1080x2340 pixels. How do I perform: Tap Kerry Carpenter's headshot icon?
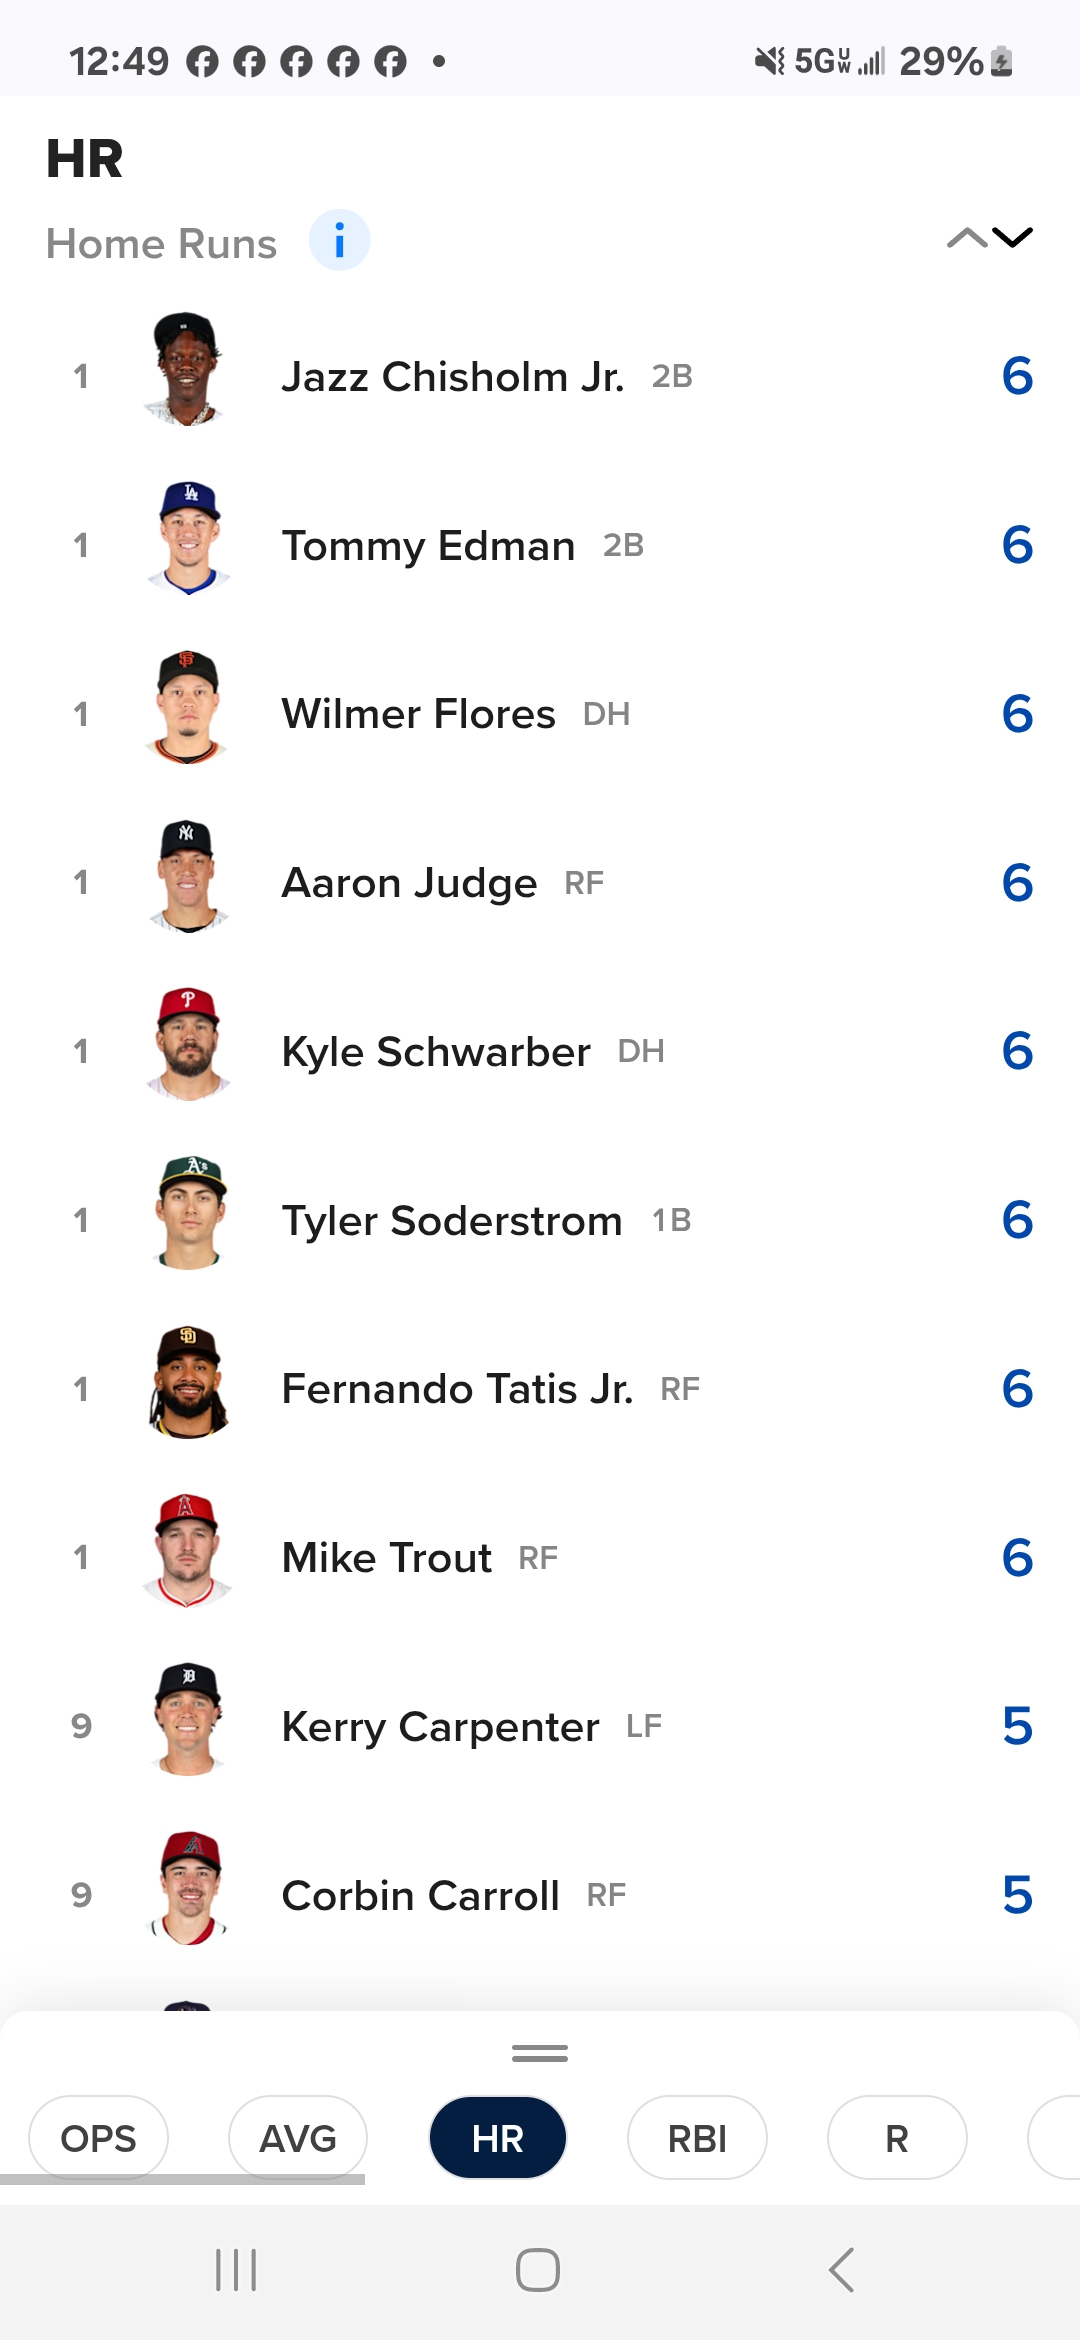pos(188,1720)
